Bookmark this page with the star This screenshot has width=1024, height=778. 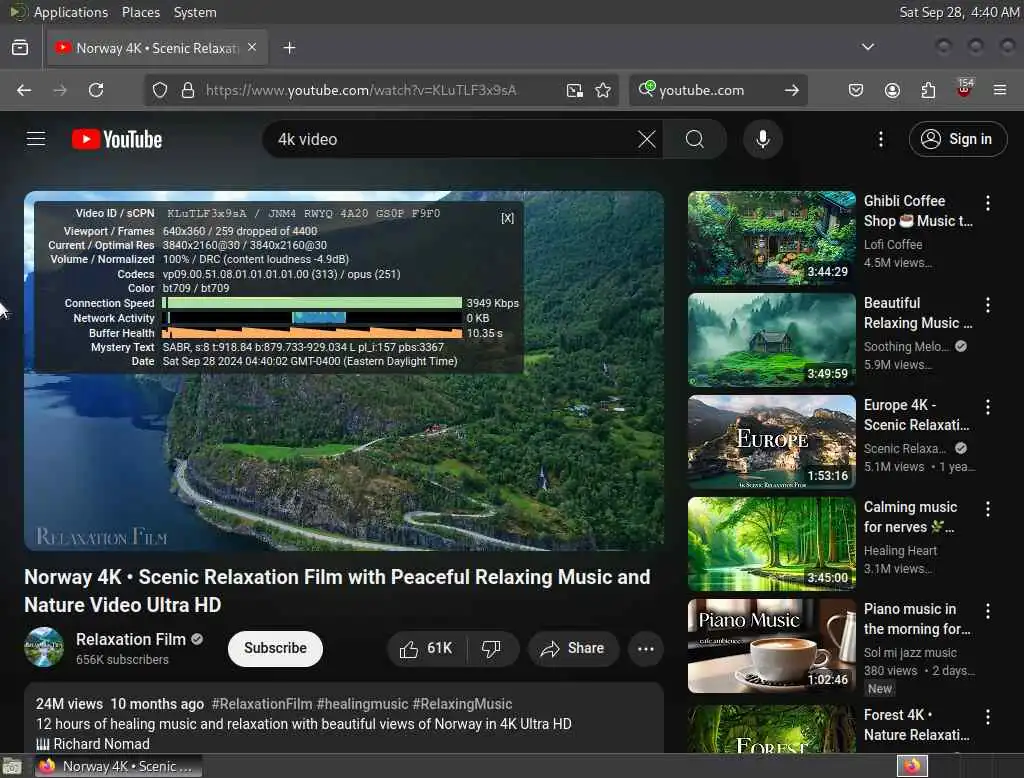(603, 90)
